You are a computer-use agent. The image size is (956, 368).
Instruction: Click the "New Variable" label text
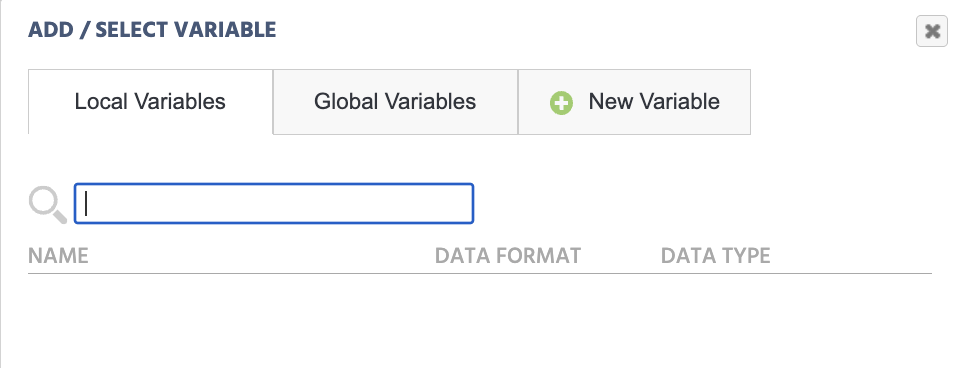coord(654,102)
